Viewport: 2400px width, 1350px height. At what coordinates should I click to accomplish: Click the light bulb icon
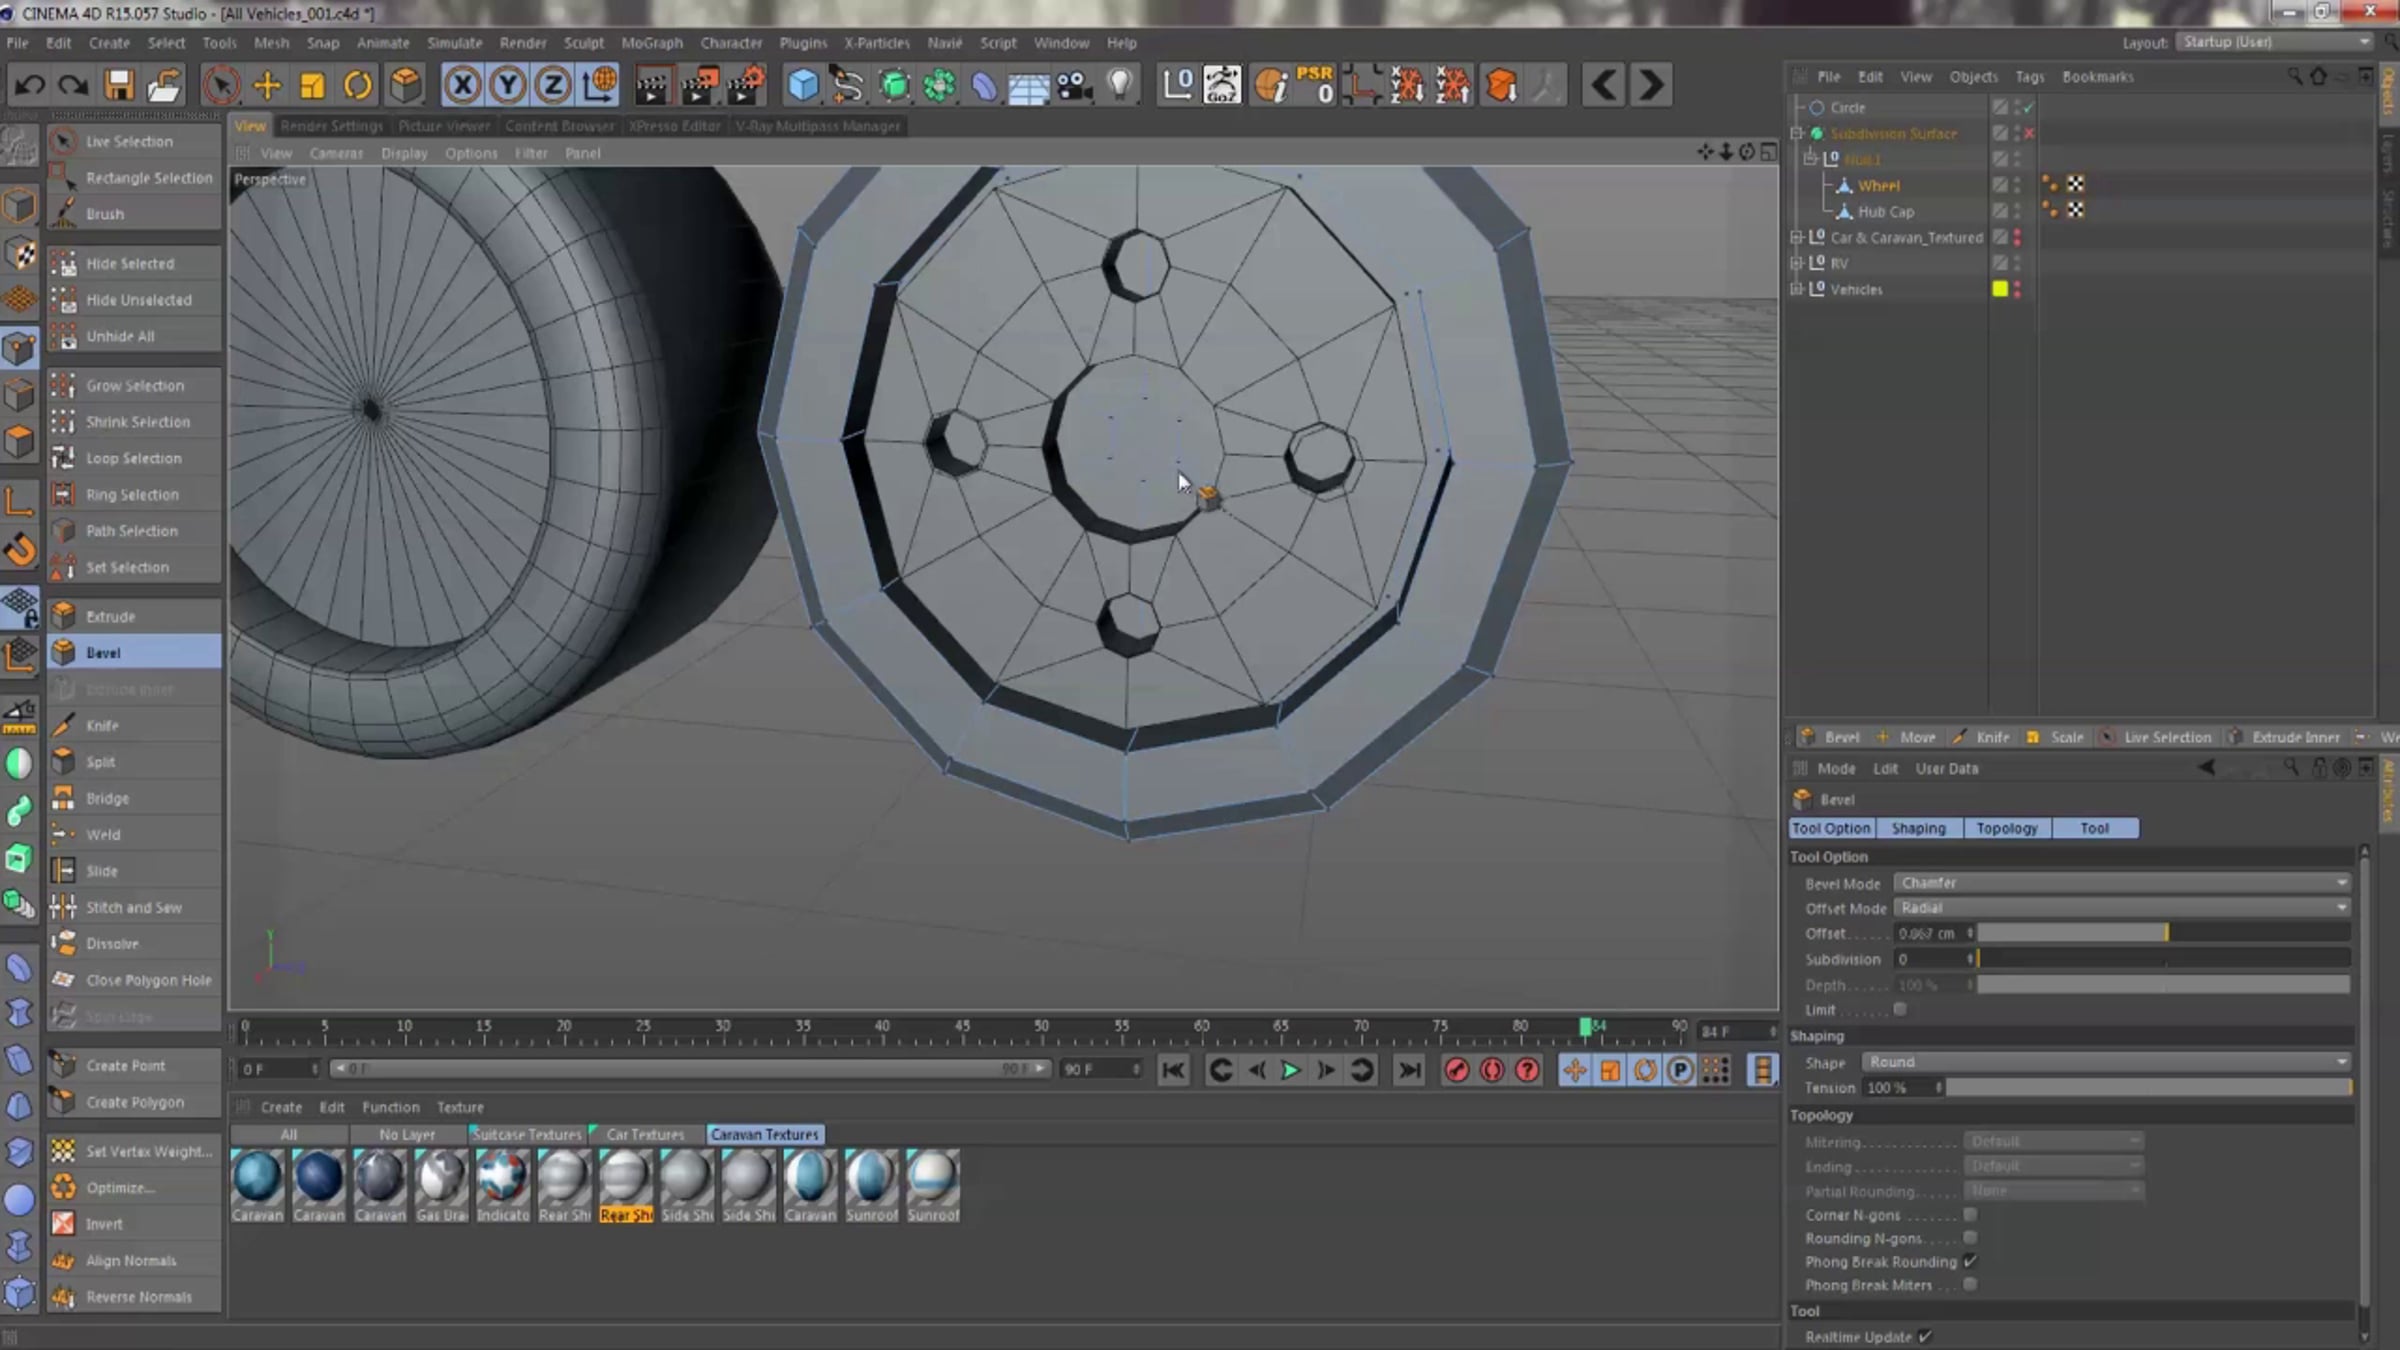[1120, 85]
